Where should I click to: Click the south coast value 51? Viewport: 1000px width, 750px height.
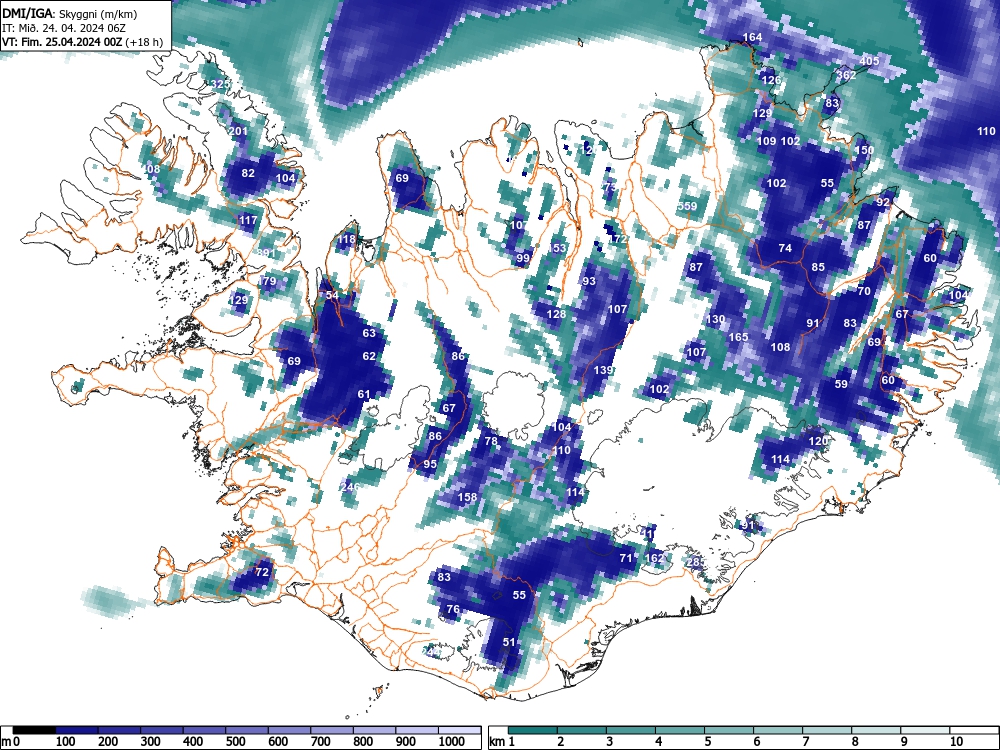(x=509, y=642)
